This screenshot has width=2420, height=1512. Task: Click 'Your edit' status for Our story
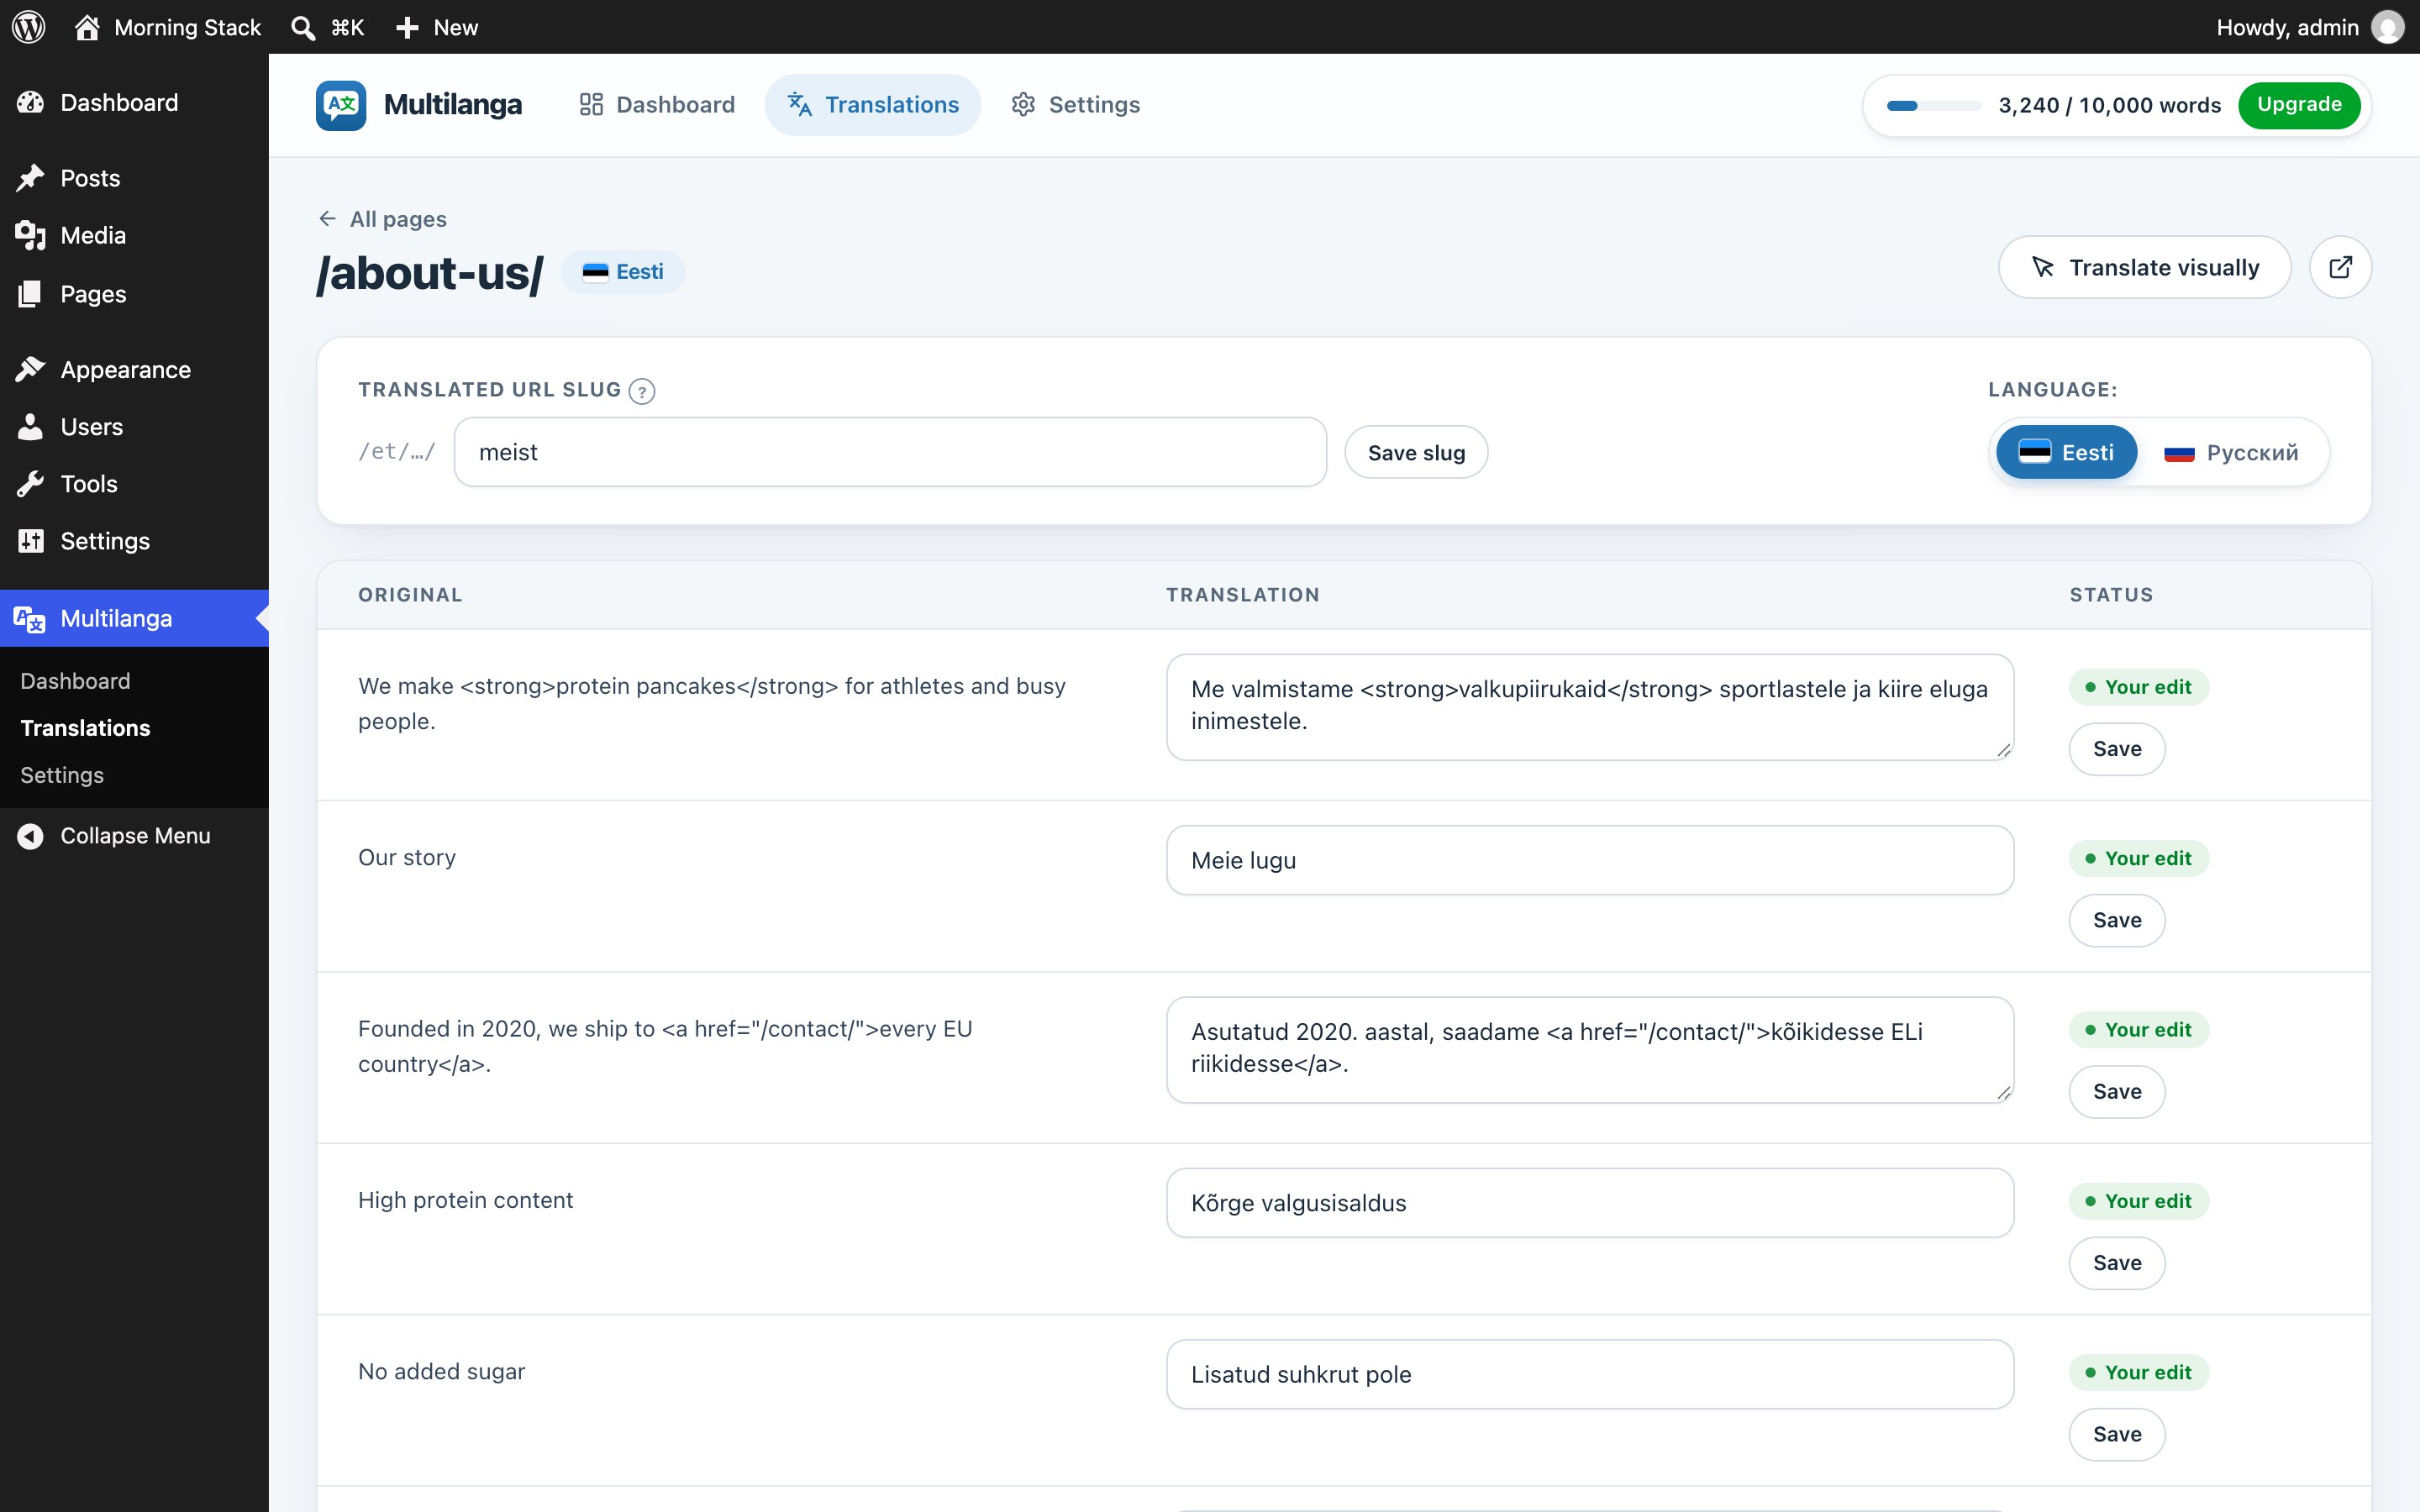pyautogui.click(x=2139, y=858)
